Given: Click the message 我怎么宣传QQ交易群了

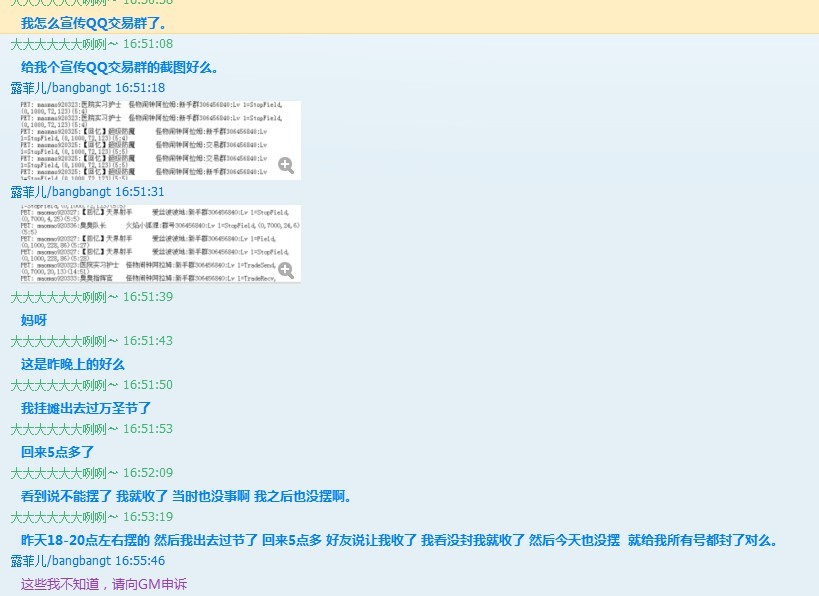Looking at the screenshot, I should tap(95, 23).
